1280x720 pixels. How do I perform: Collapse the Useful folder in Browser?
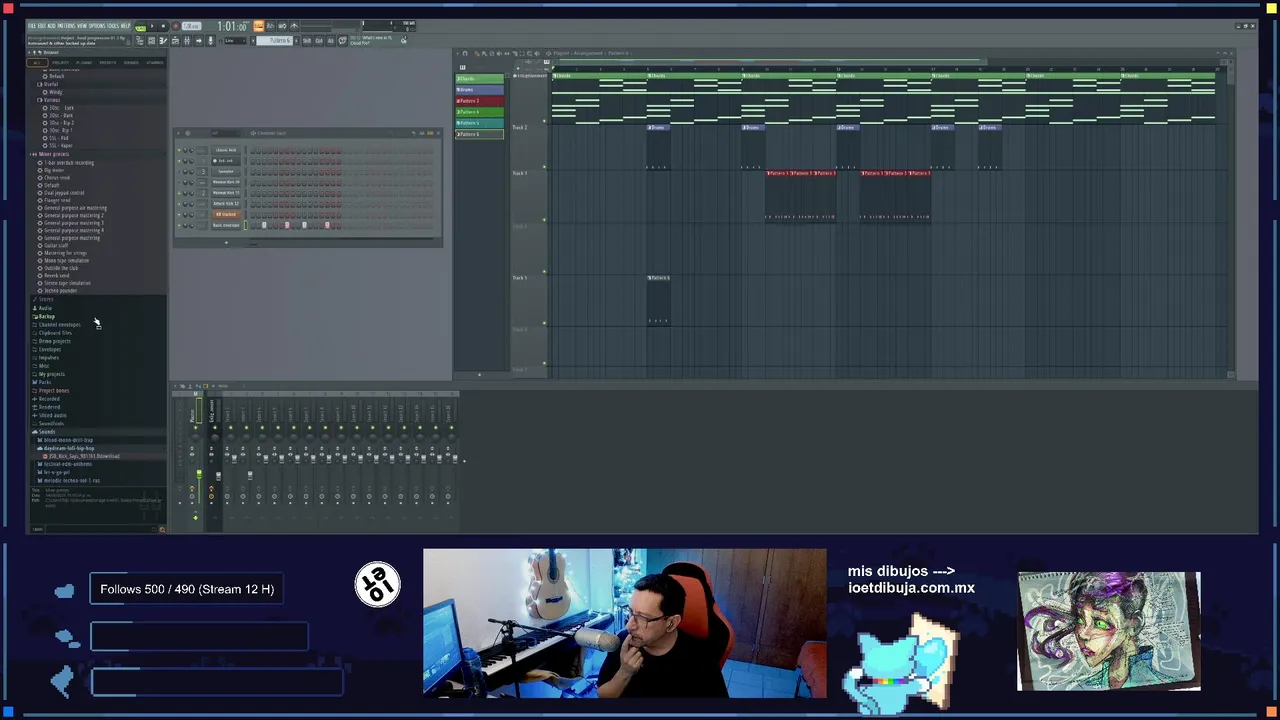(x=50, y=84)
